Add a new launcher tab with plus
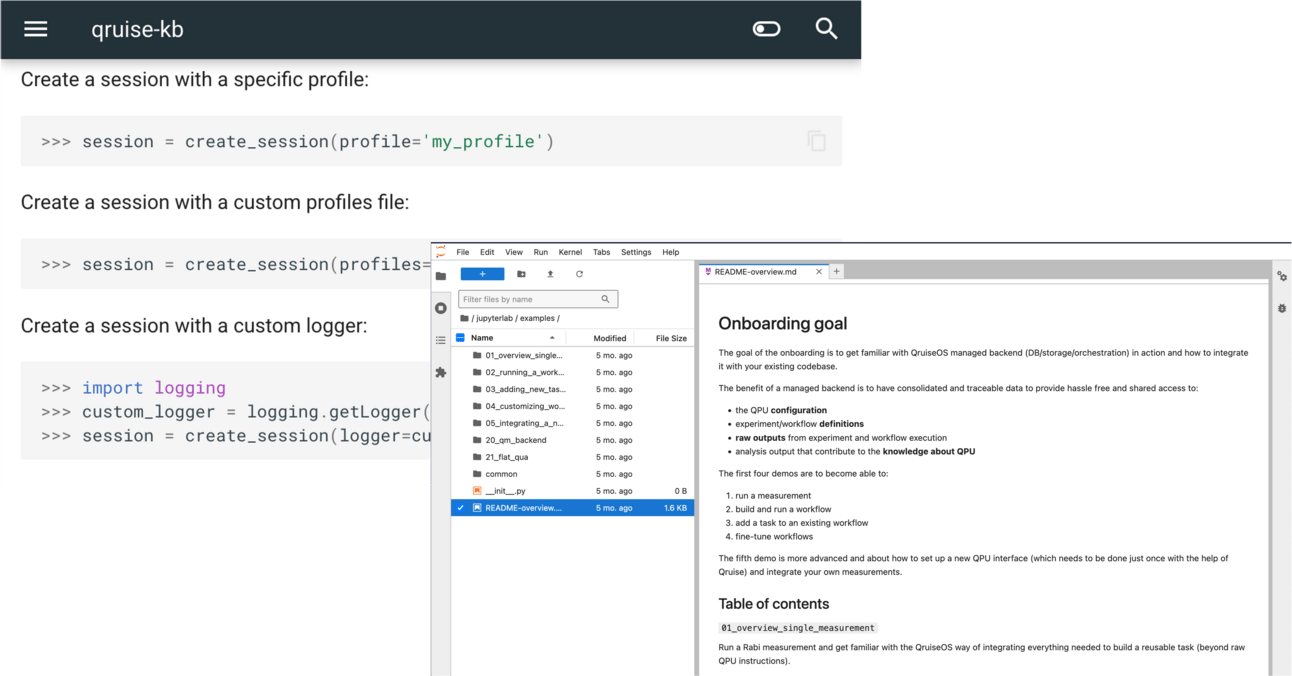1292x676 pixels. 837,271
